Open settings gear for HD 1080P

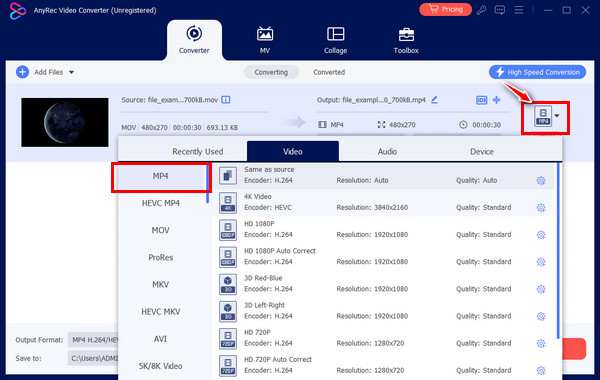click(541, 235)
